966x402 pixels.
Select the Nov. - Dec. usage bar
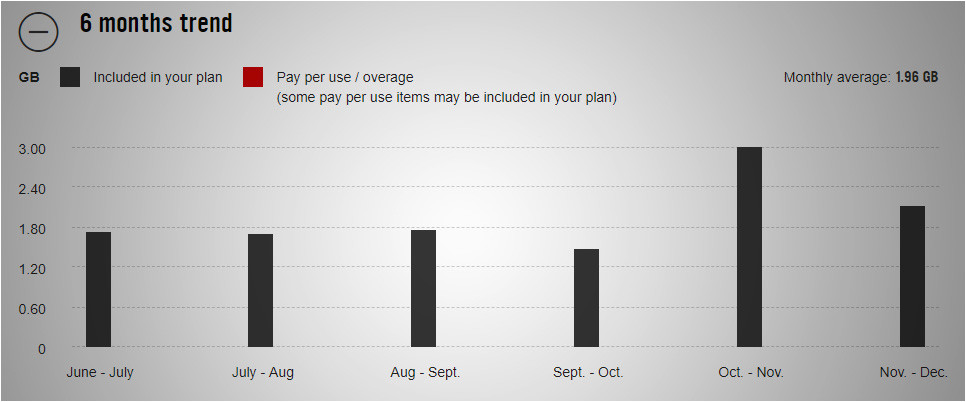coord(912,276)
